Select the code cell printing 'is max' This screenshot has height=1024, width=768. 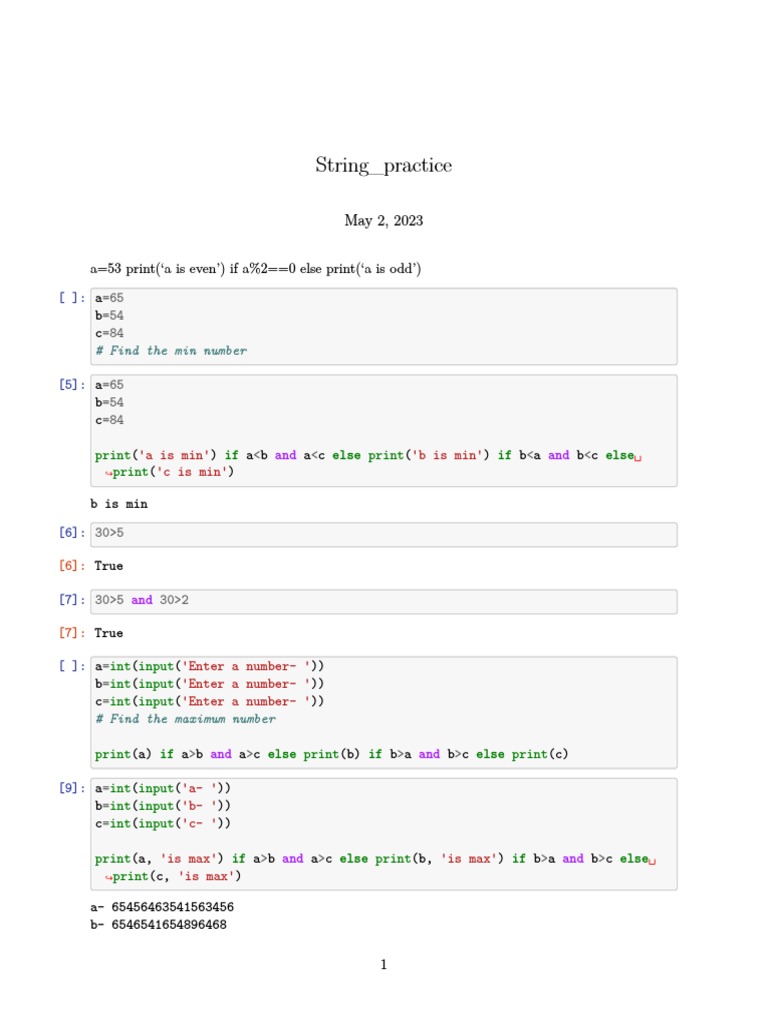(383, 833)
